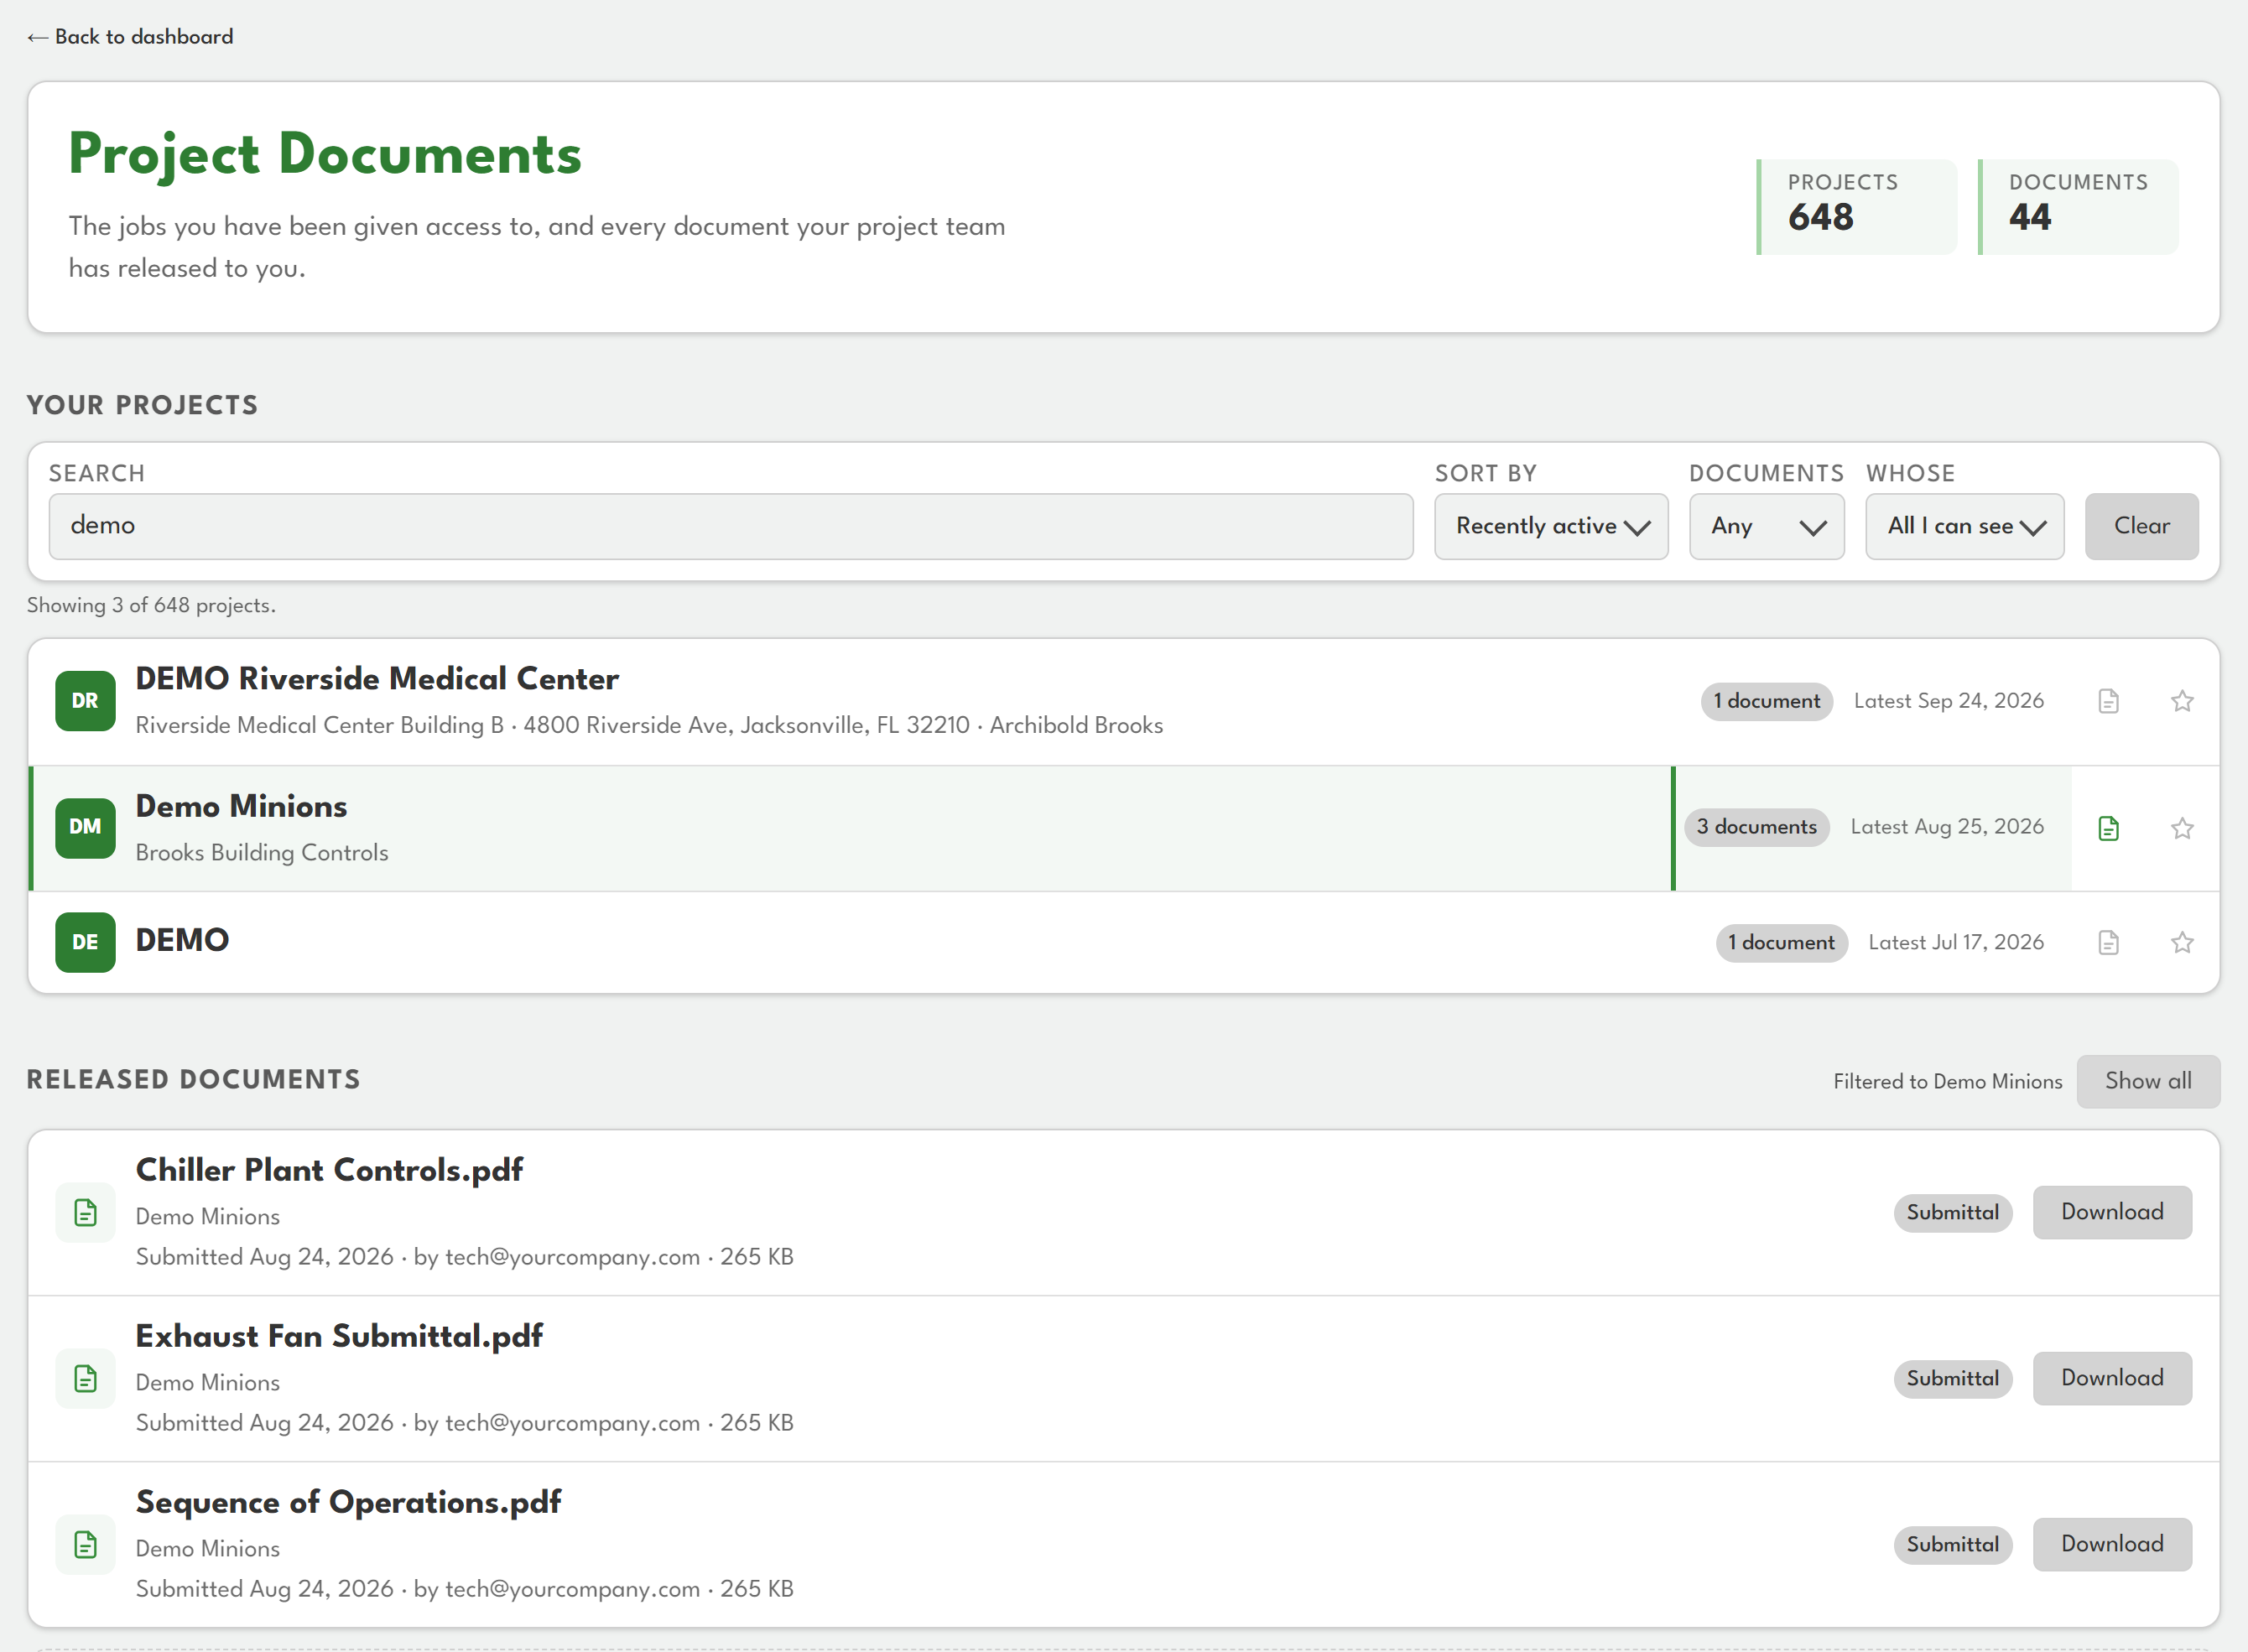
Task: Open the Sort By Recently active dropdown
Action: (1551, 526)
